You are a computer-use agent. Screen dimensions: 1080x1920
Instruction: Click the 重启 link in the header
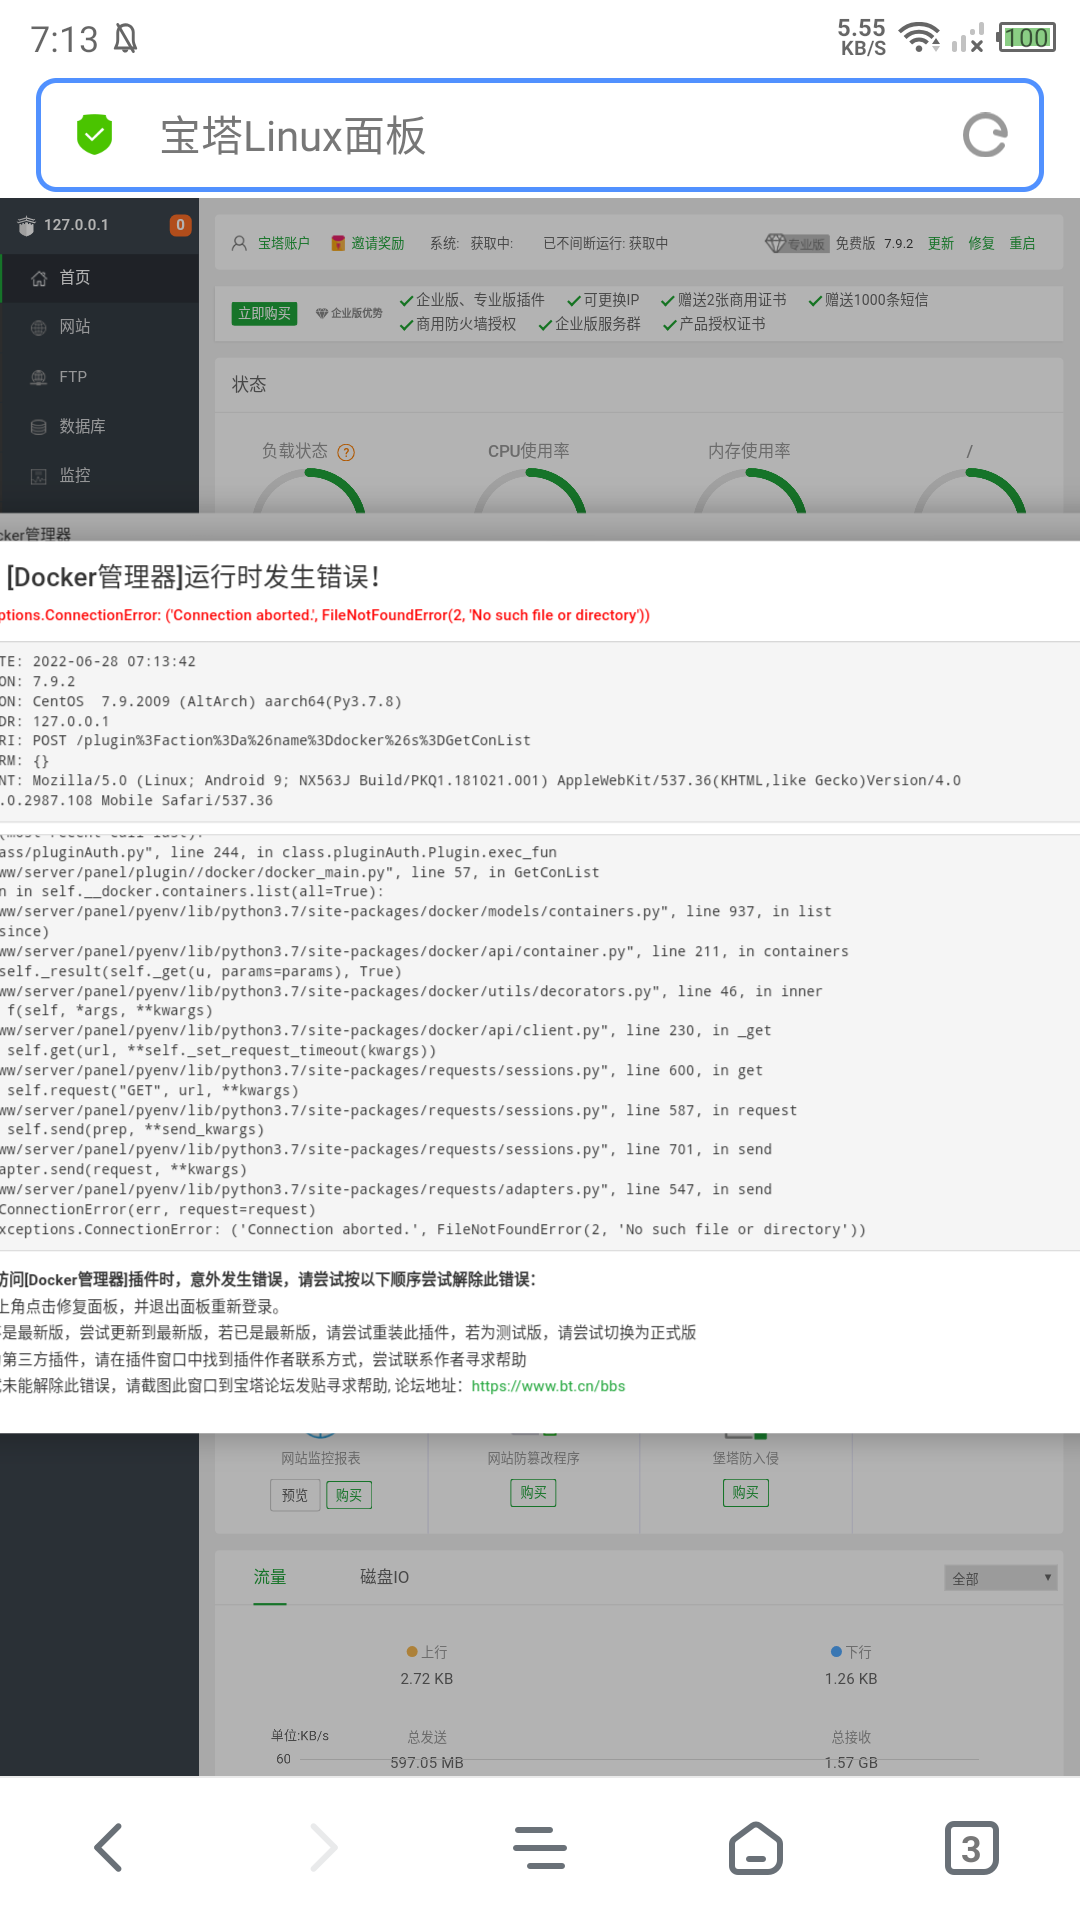pos(1022,243)
